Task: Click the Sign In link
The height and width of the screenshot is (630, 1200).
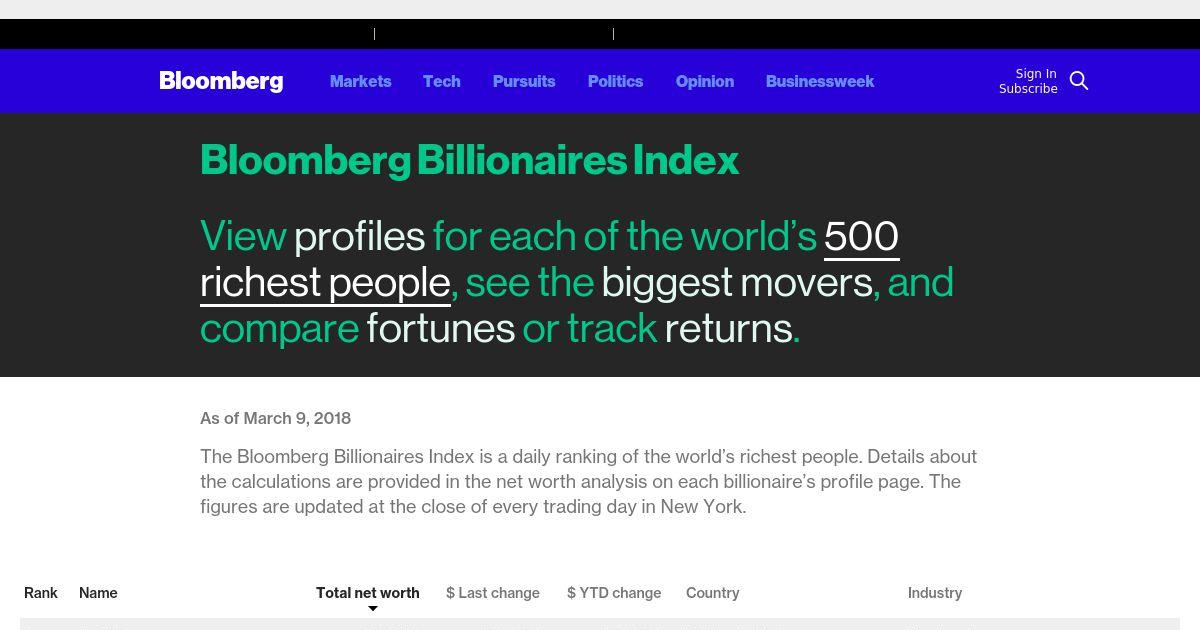Action: pyautogui.click(x=1036, y=74)
